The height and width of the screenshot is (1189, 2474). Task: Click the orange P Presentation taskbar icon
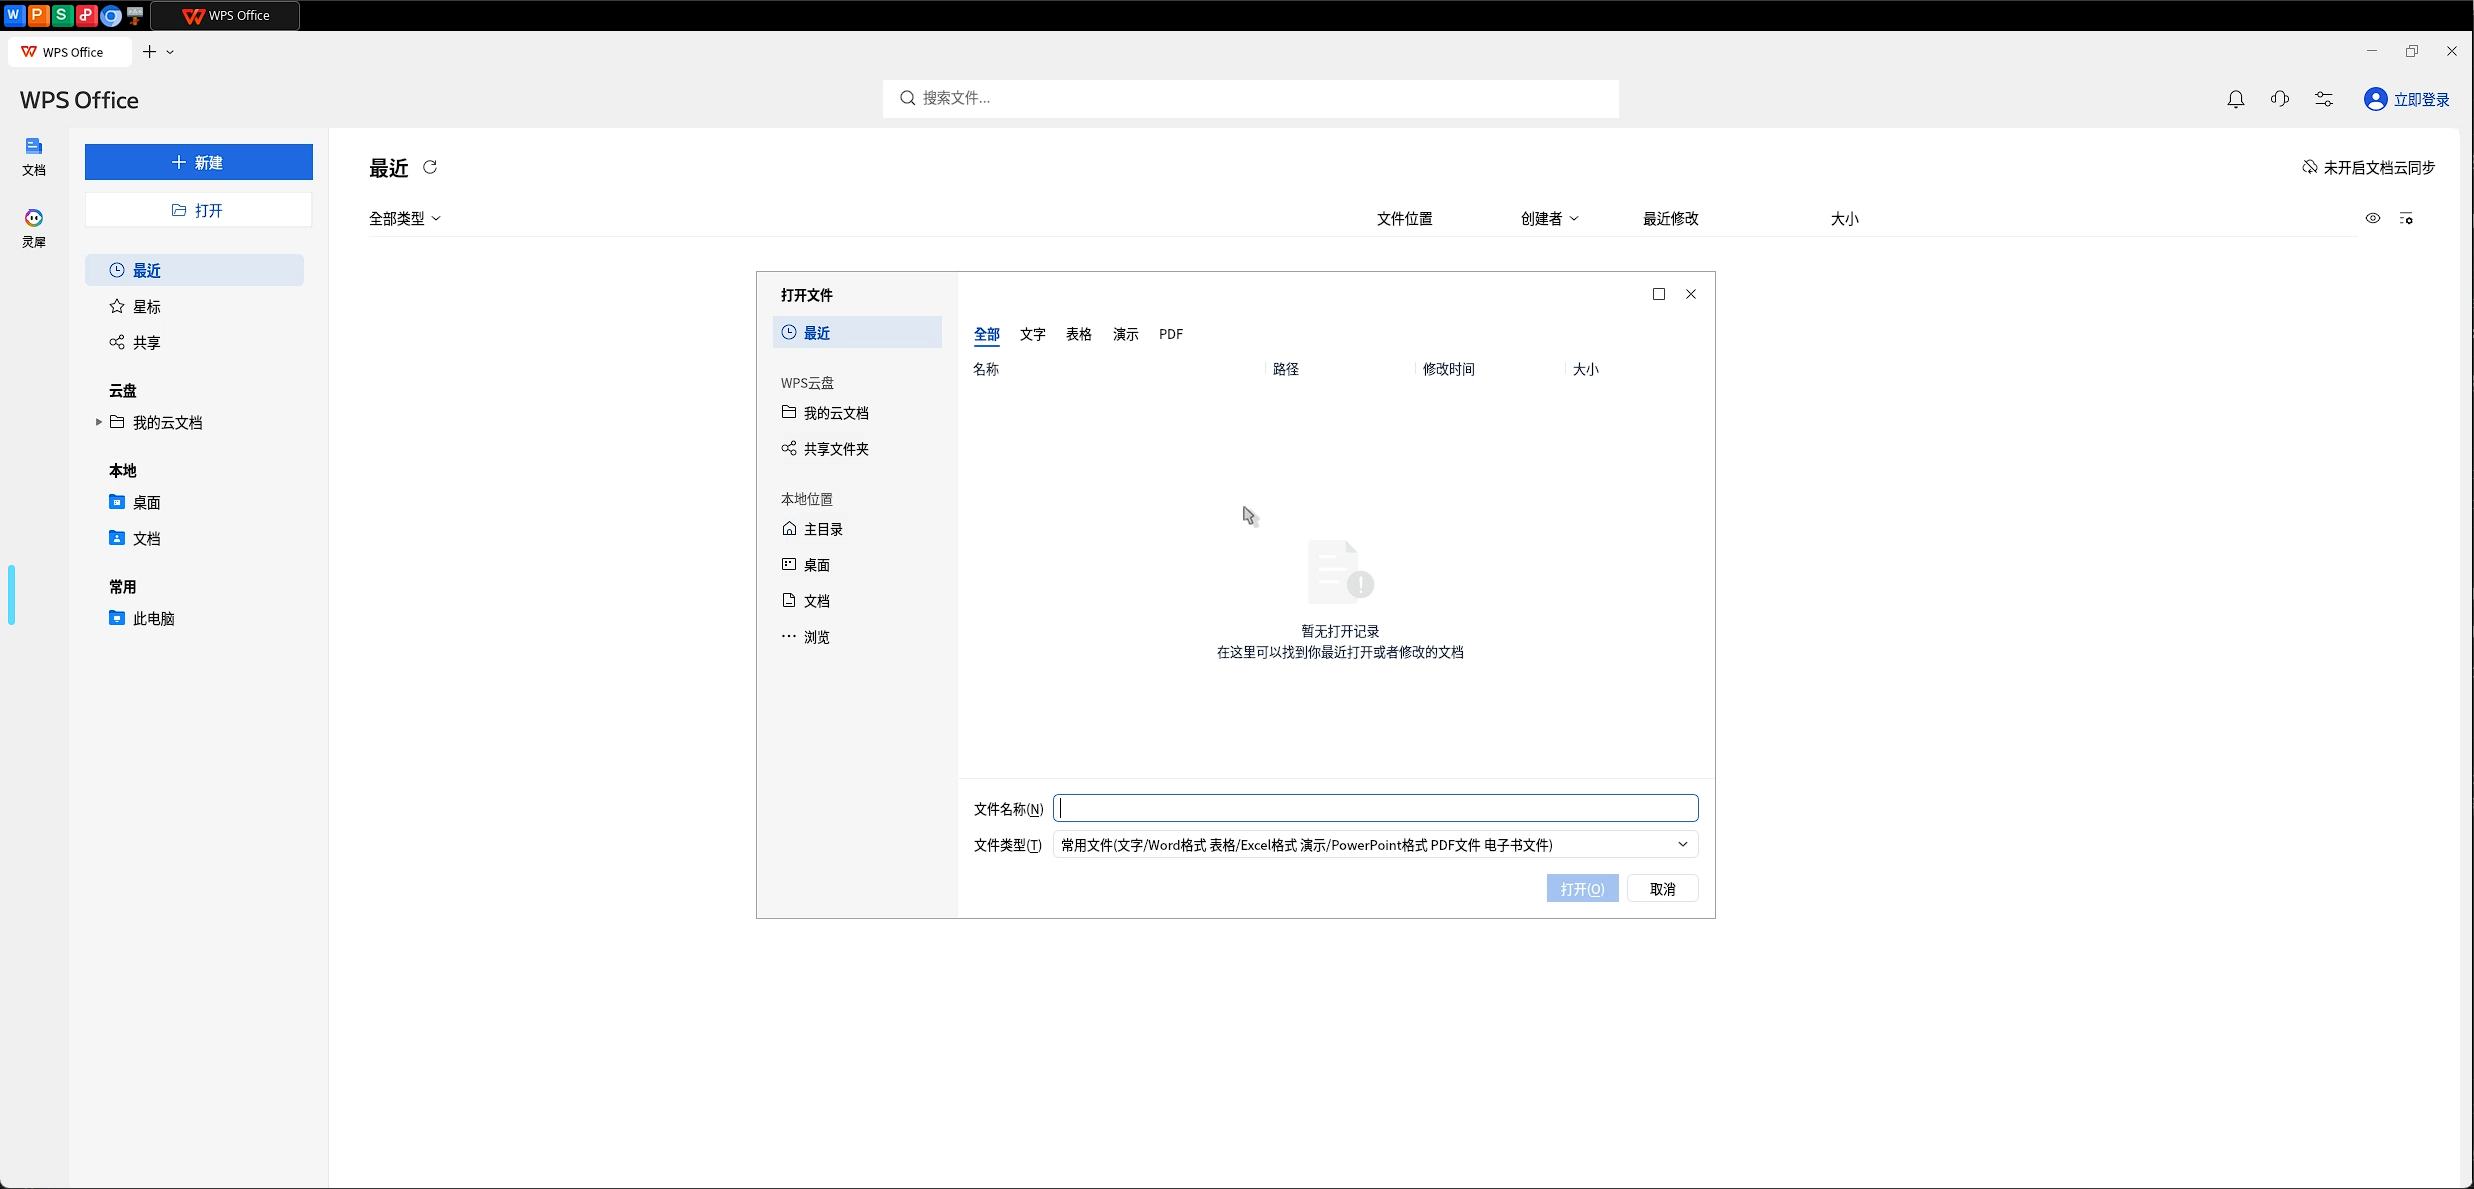(x=37, y=15)
